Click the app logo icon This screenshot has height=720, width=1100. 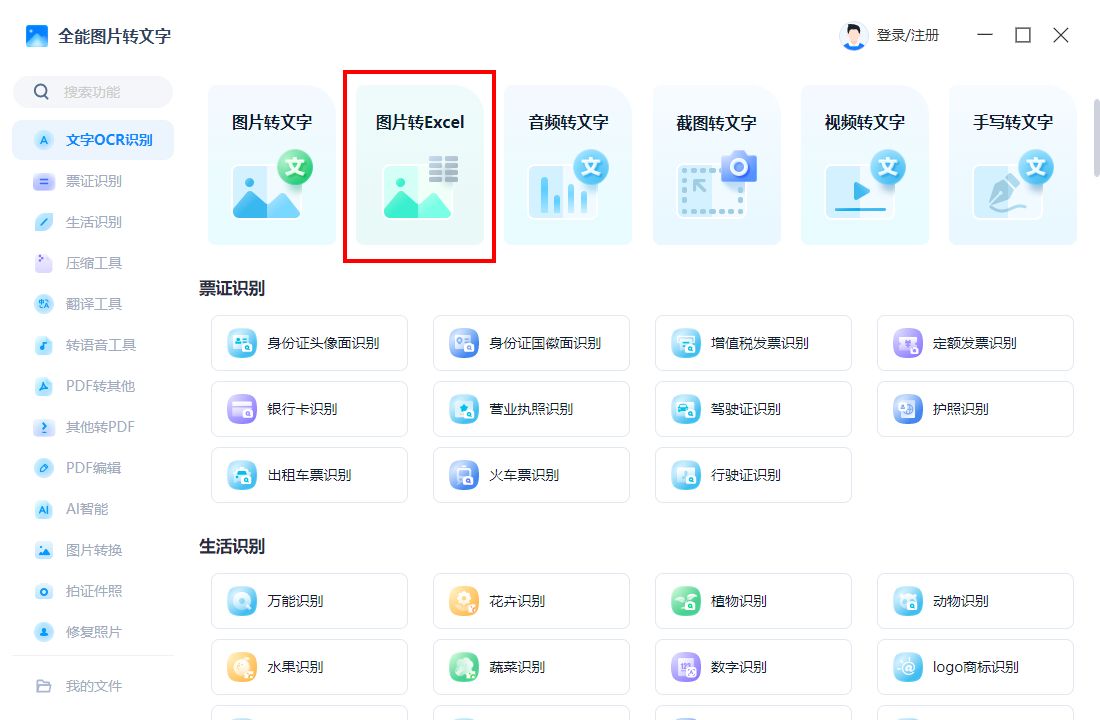point(37,36)
